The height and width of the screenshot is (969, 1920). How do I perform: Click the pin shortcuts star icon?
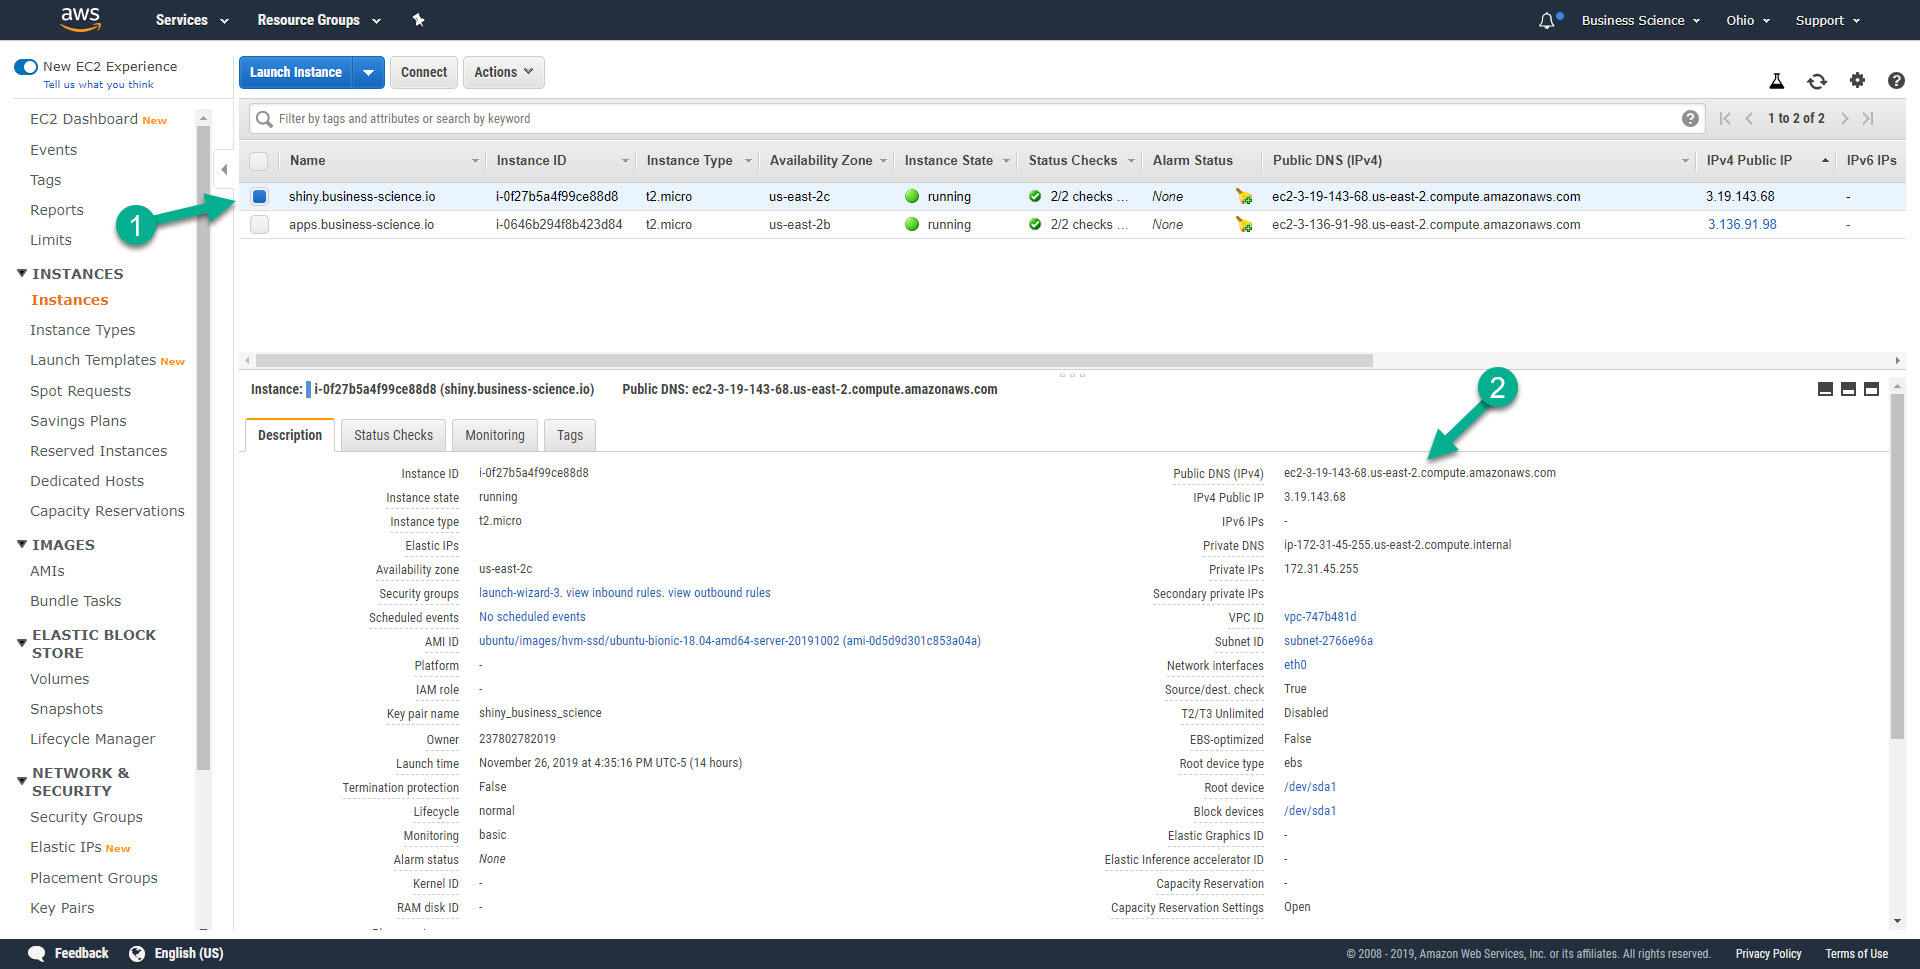[x=419, y=20]
